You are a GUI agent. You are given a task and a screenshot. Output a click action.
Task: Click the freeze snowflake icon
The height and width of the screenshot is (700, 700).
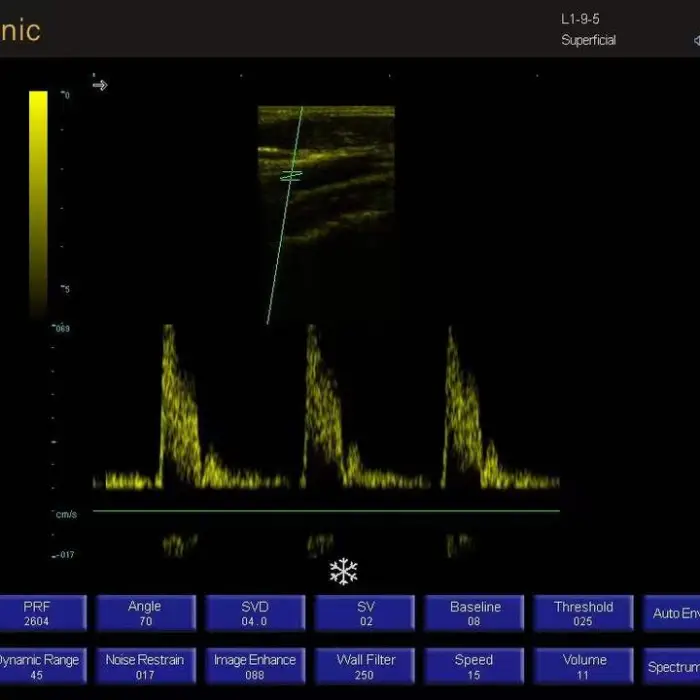pyautogui.click(x=343, y=571)
